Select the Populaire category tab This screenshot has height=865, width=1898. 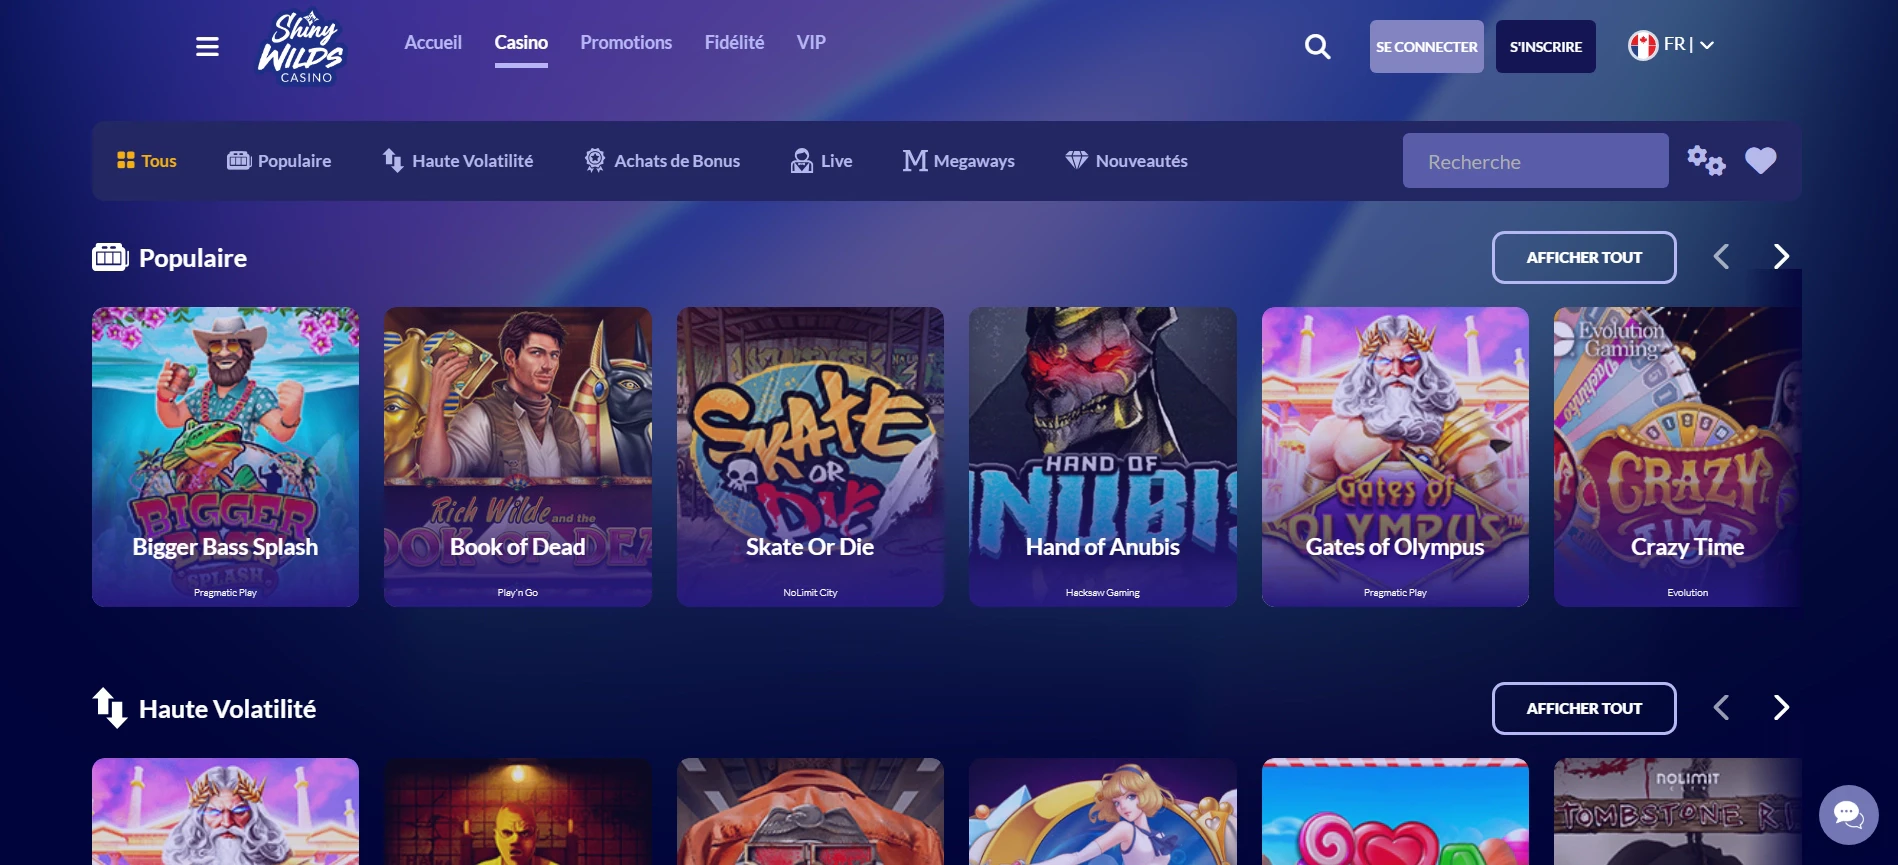(x=279, y=161)
